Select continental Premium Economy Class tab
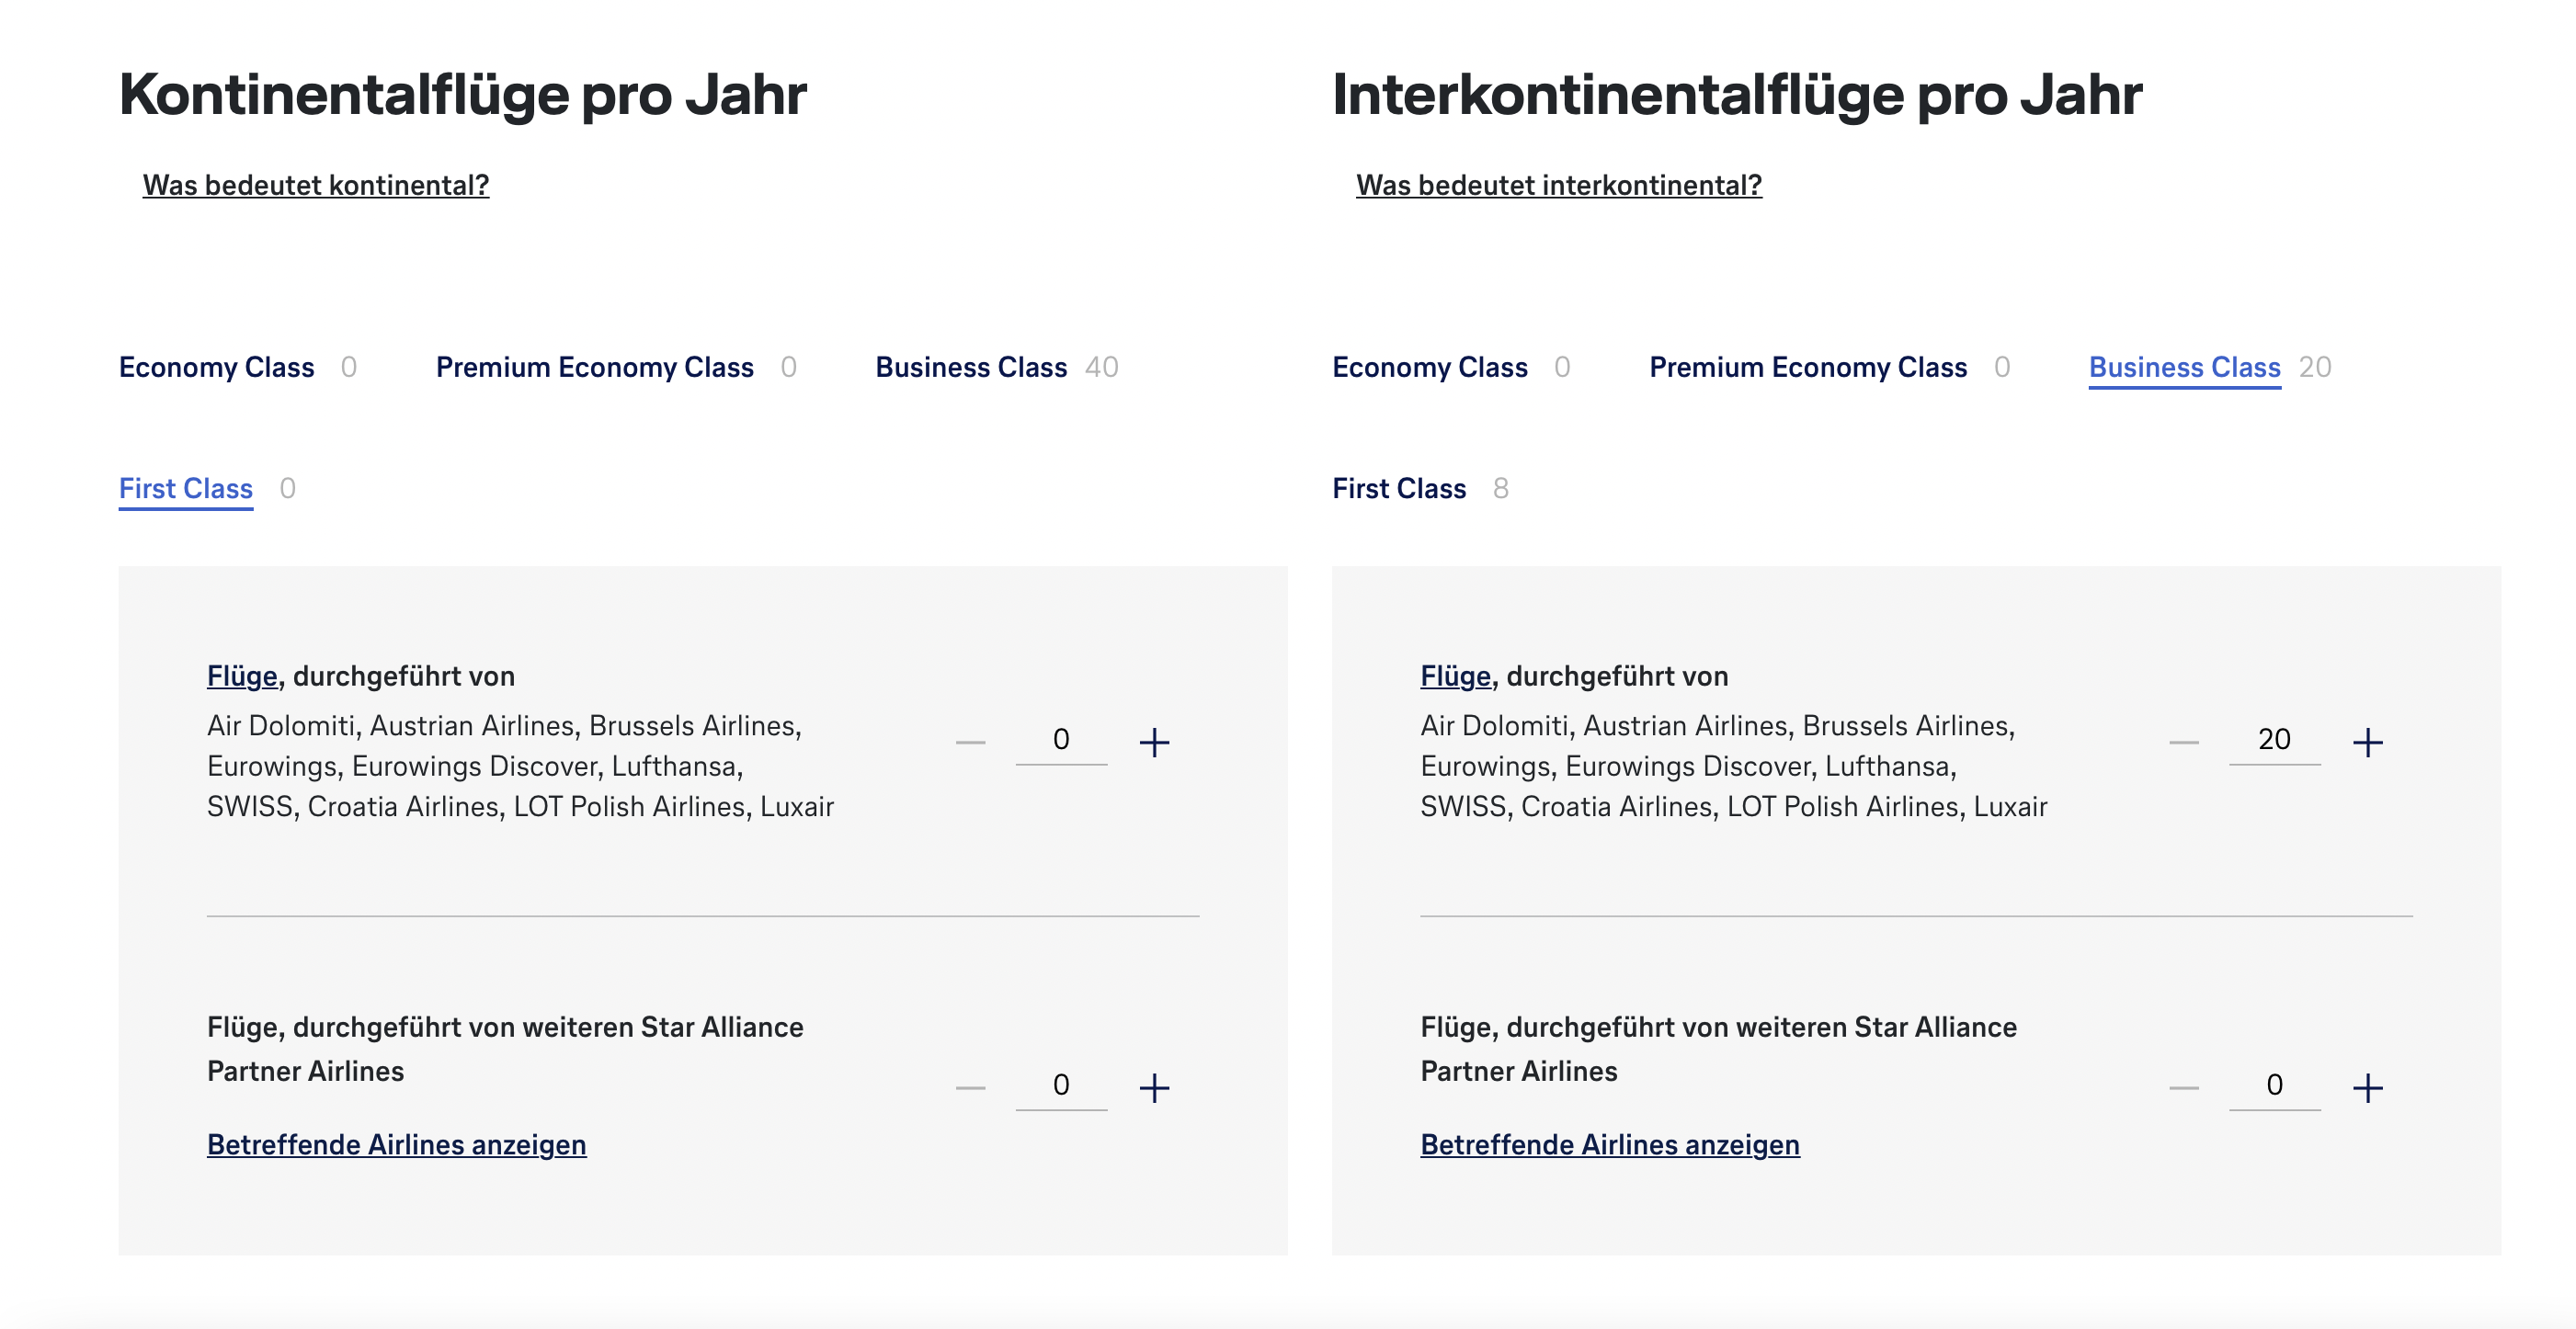2576x1329 pixels. pos(594,367)
